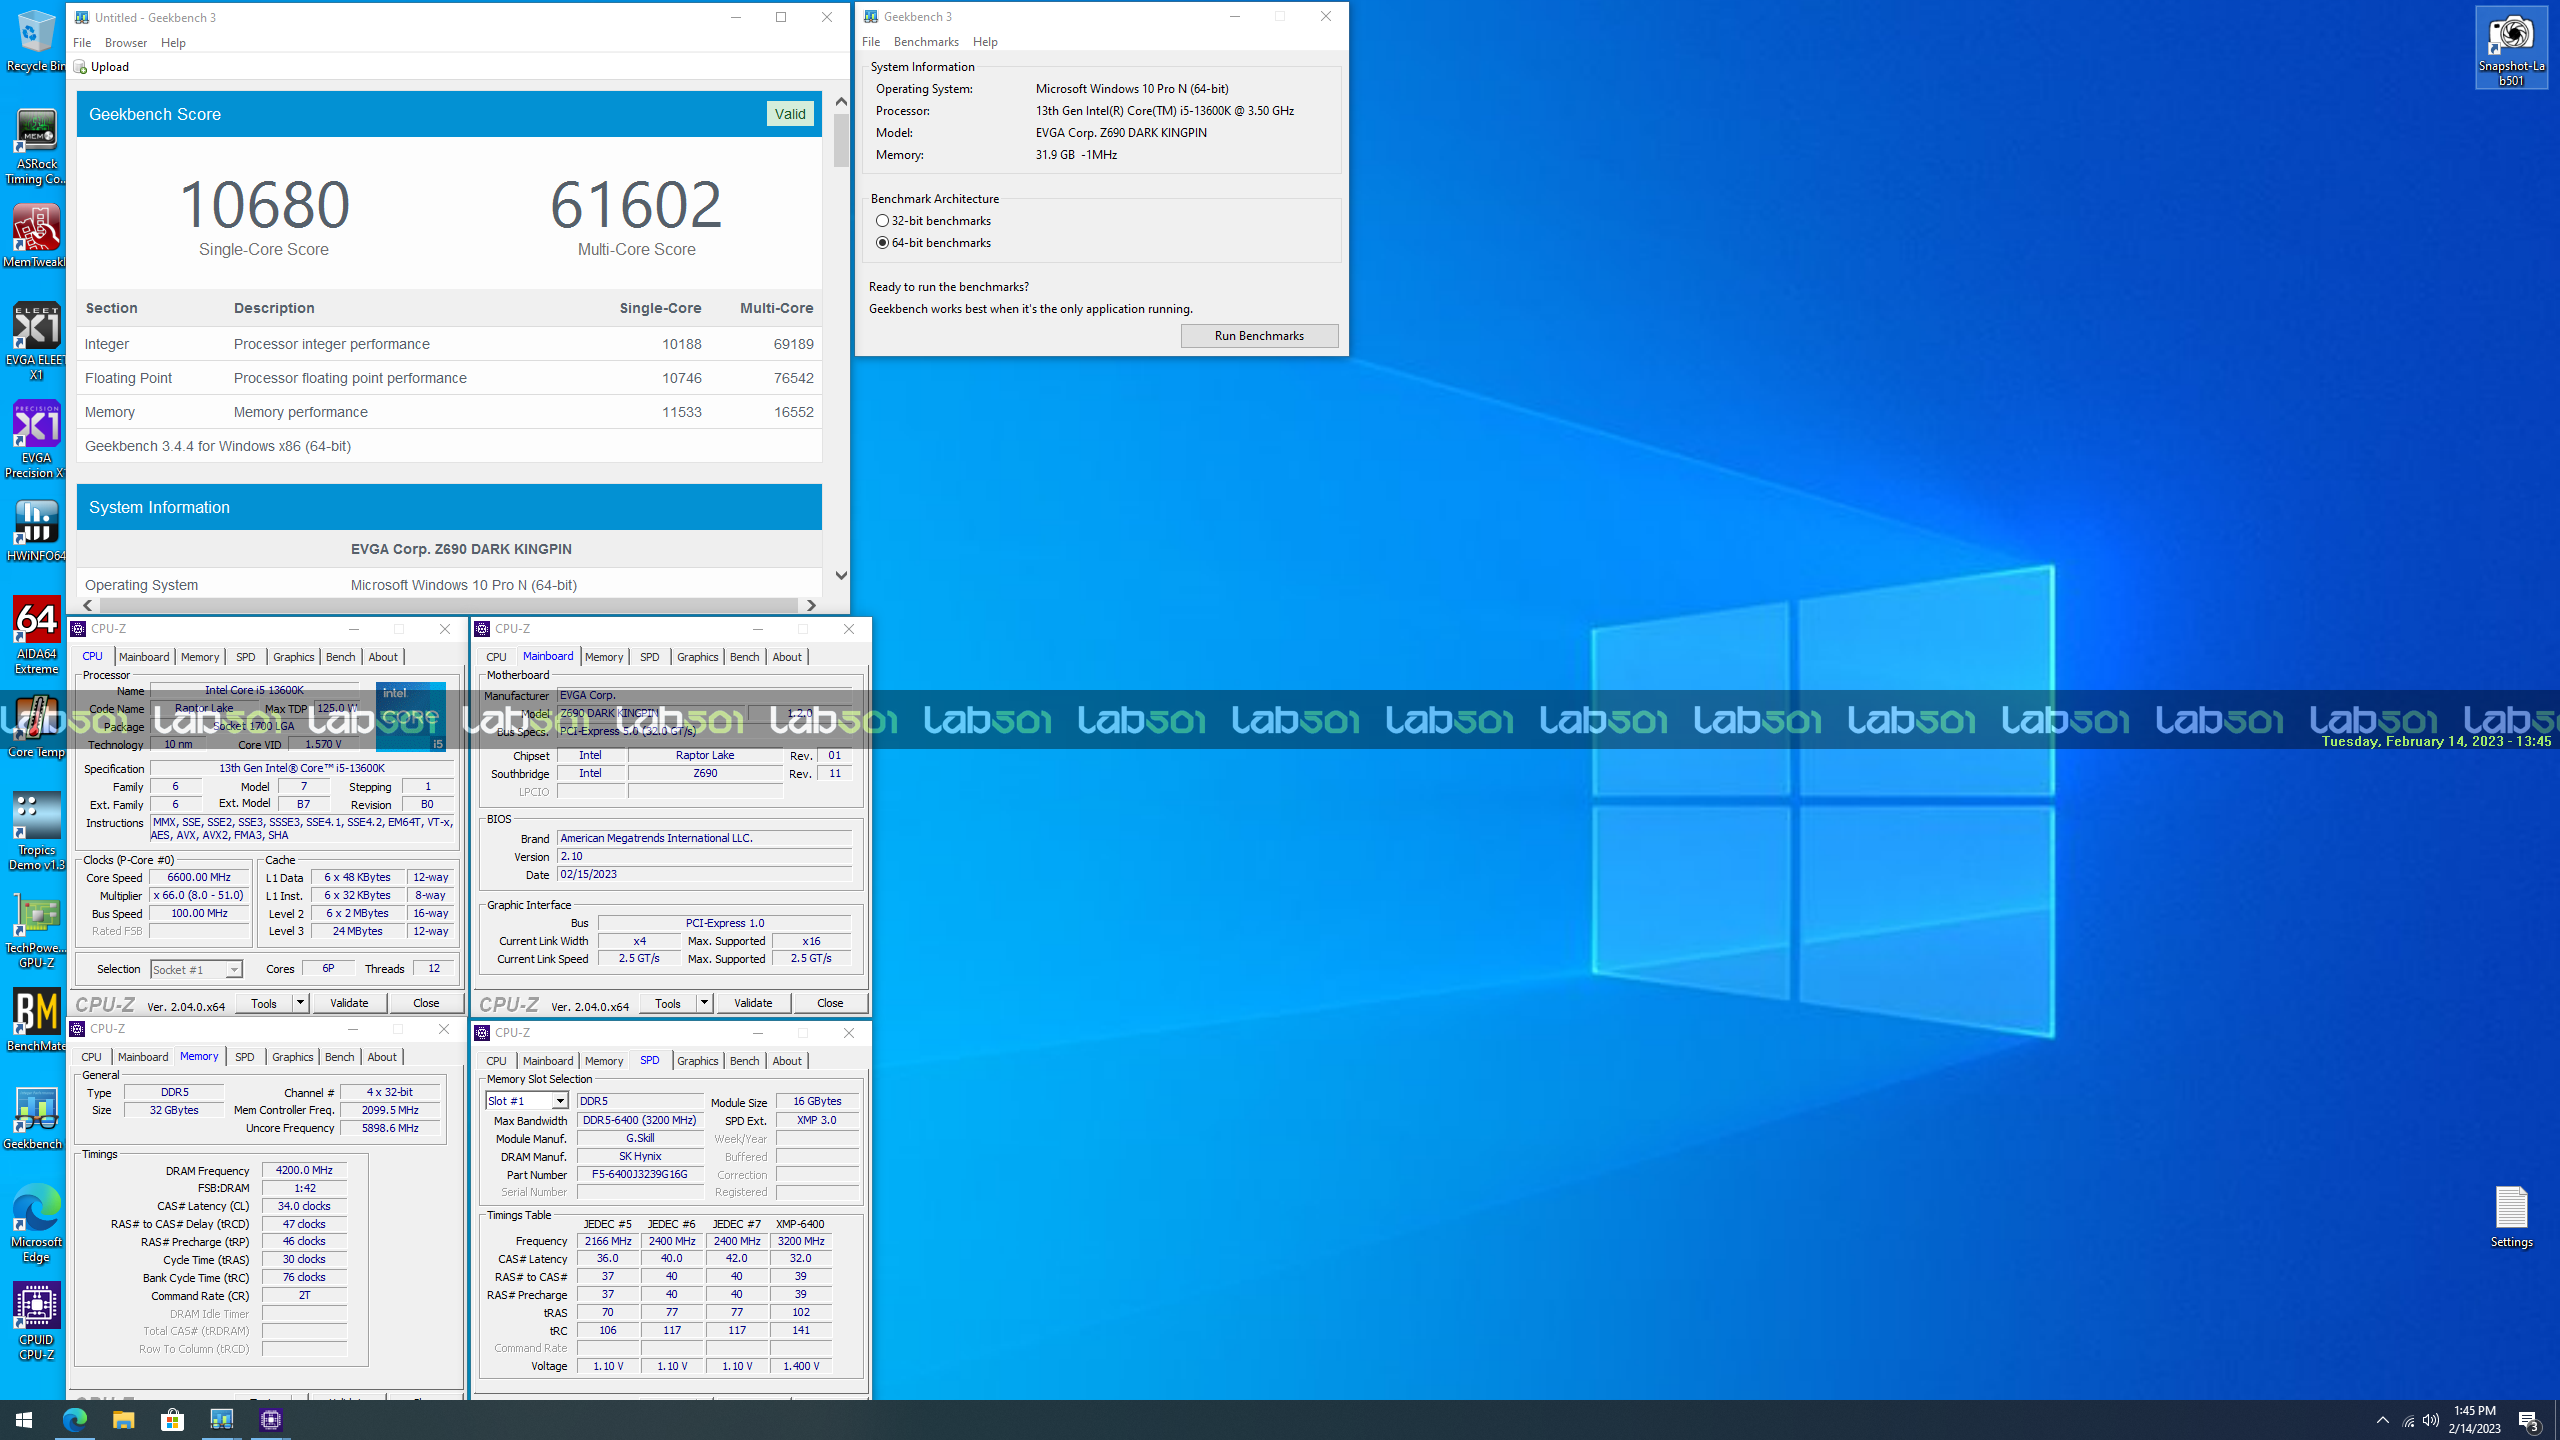This screenshot has height=1440, width=2560.
Task: Click DRAM Frequency value 4200.0 MHz
Action: 304,1170
